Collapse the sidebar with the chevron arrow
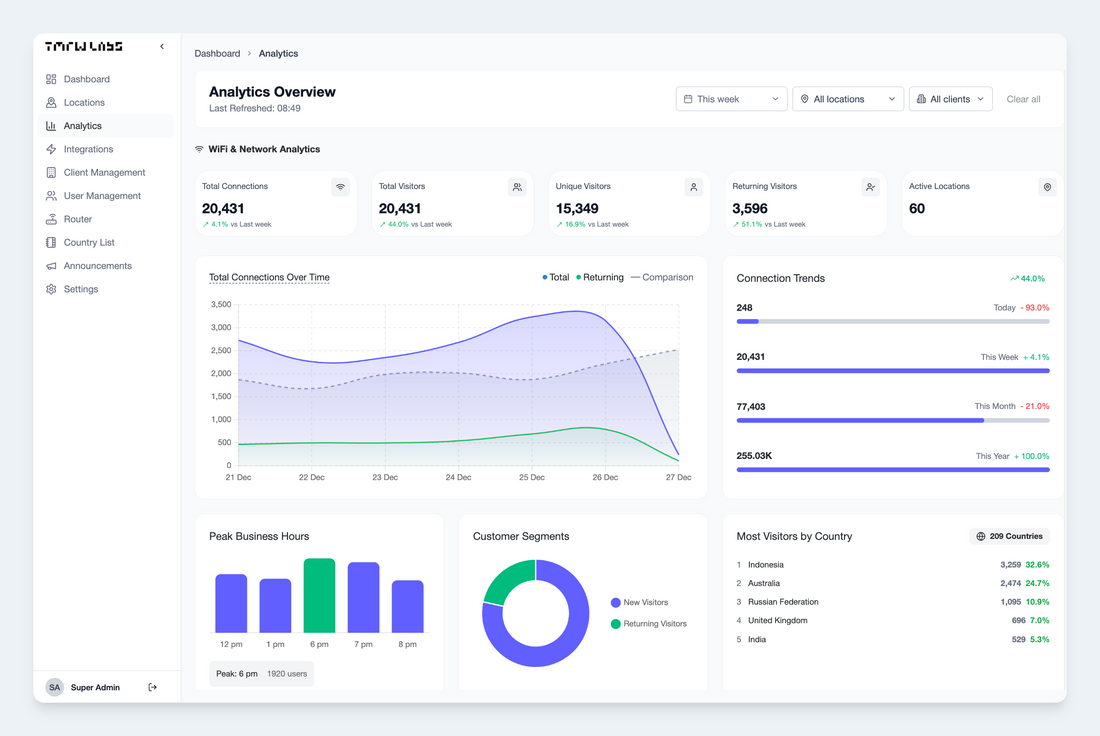The width and height of the screenshot is (1100, 736). [162, 46]
